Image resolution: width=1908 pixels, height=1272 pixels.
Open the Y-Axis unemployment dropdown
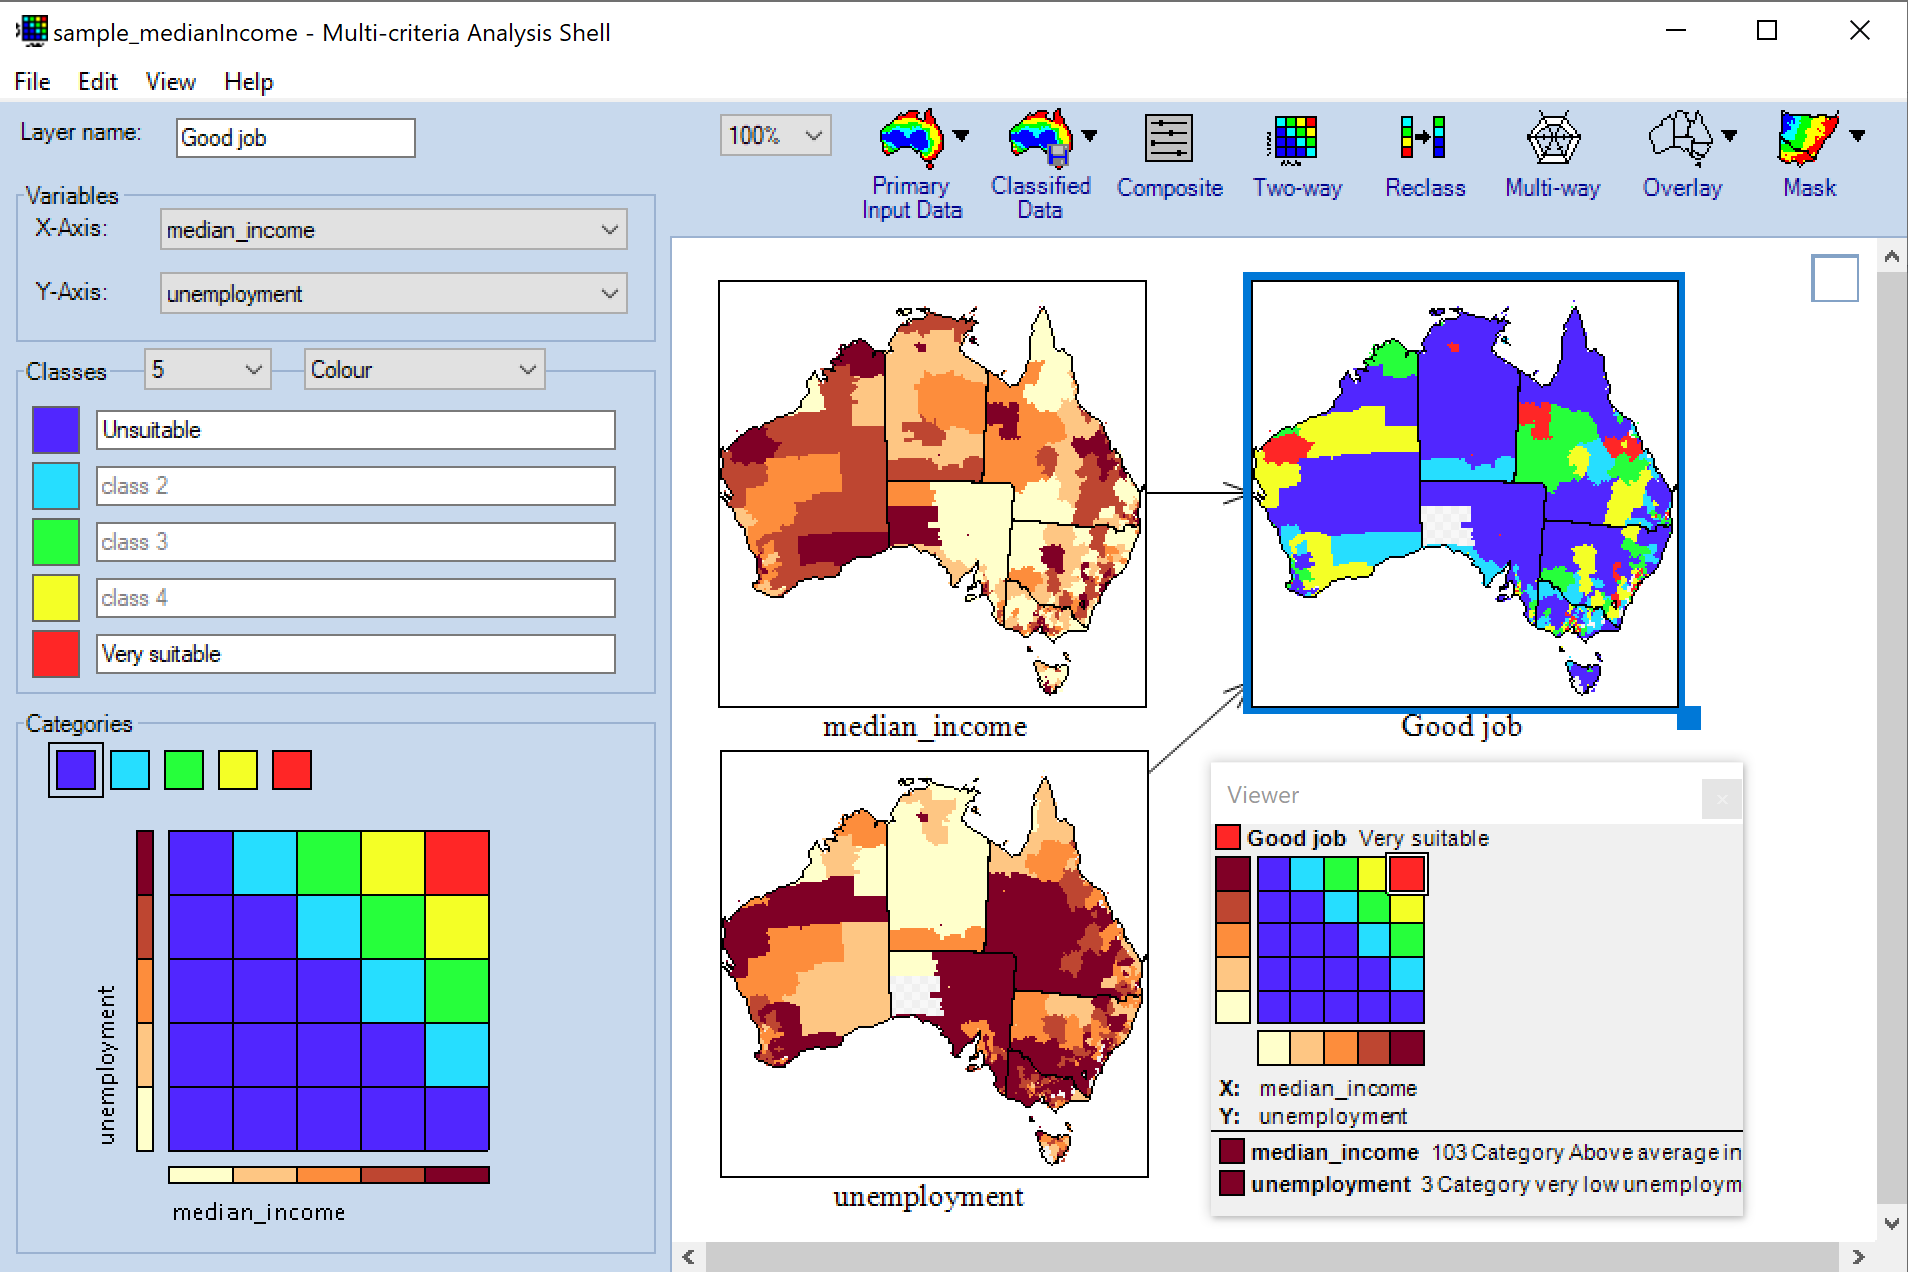coord(393,294)
